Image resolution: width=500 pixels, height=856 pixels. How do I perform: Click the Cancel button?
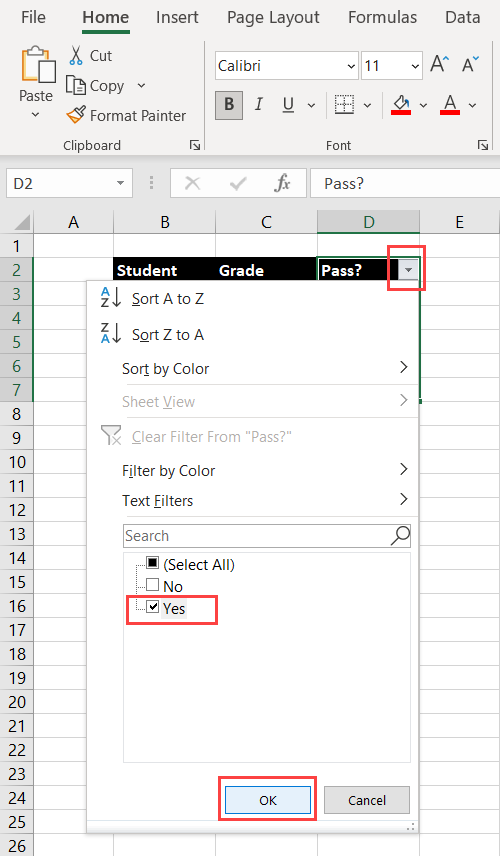tap(367, 800)
